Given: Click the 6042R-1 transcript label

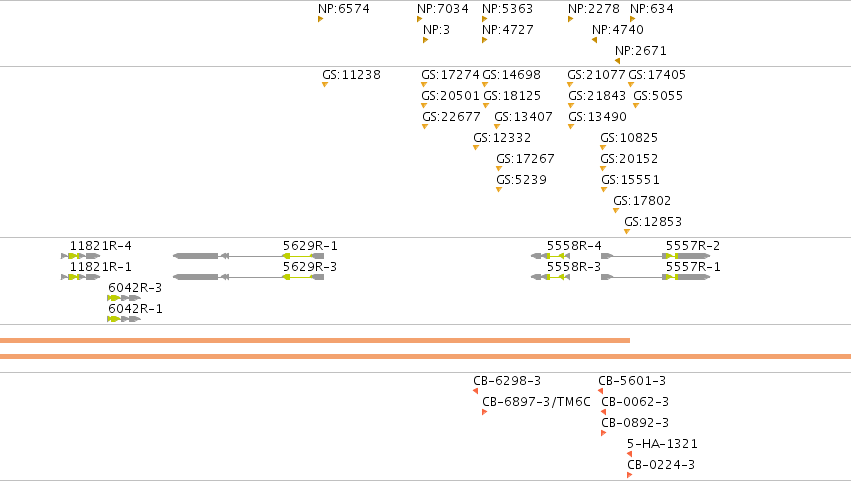Looking at the screenshot, I should [135, 309].
